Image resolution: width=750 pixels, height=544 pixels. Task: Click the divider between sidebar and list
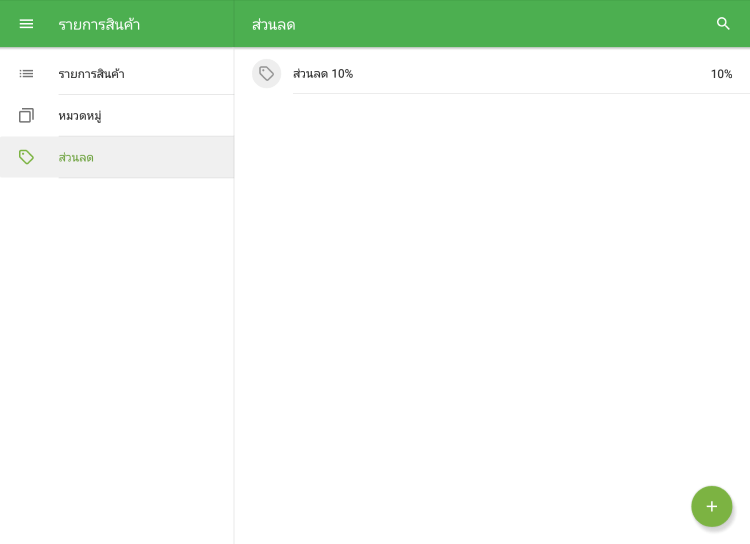pyautogui.click(x=234, y=300)
